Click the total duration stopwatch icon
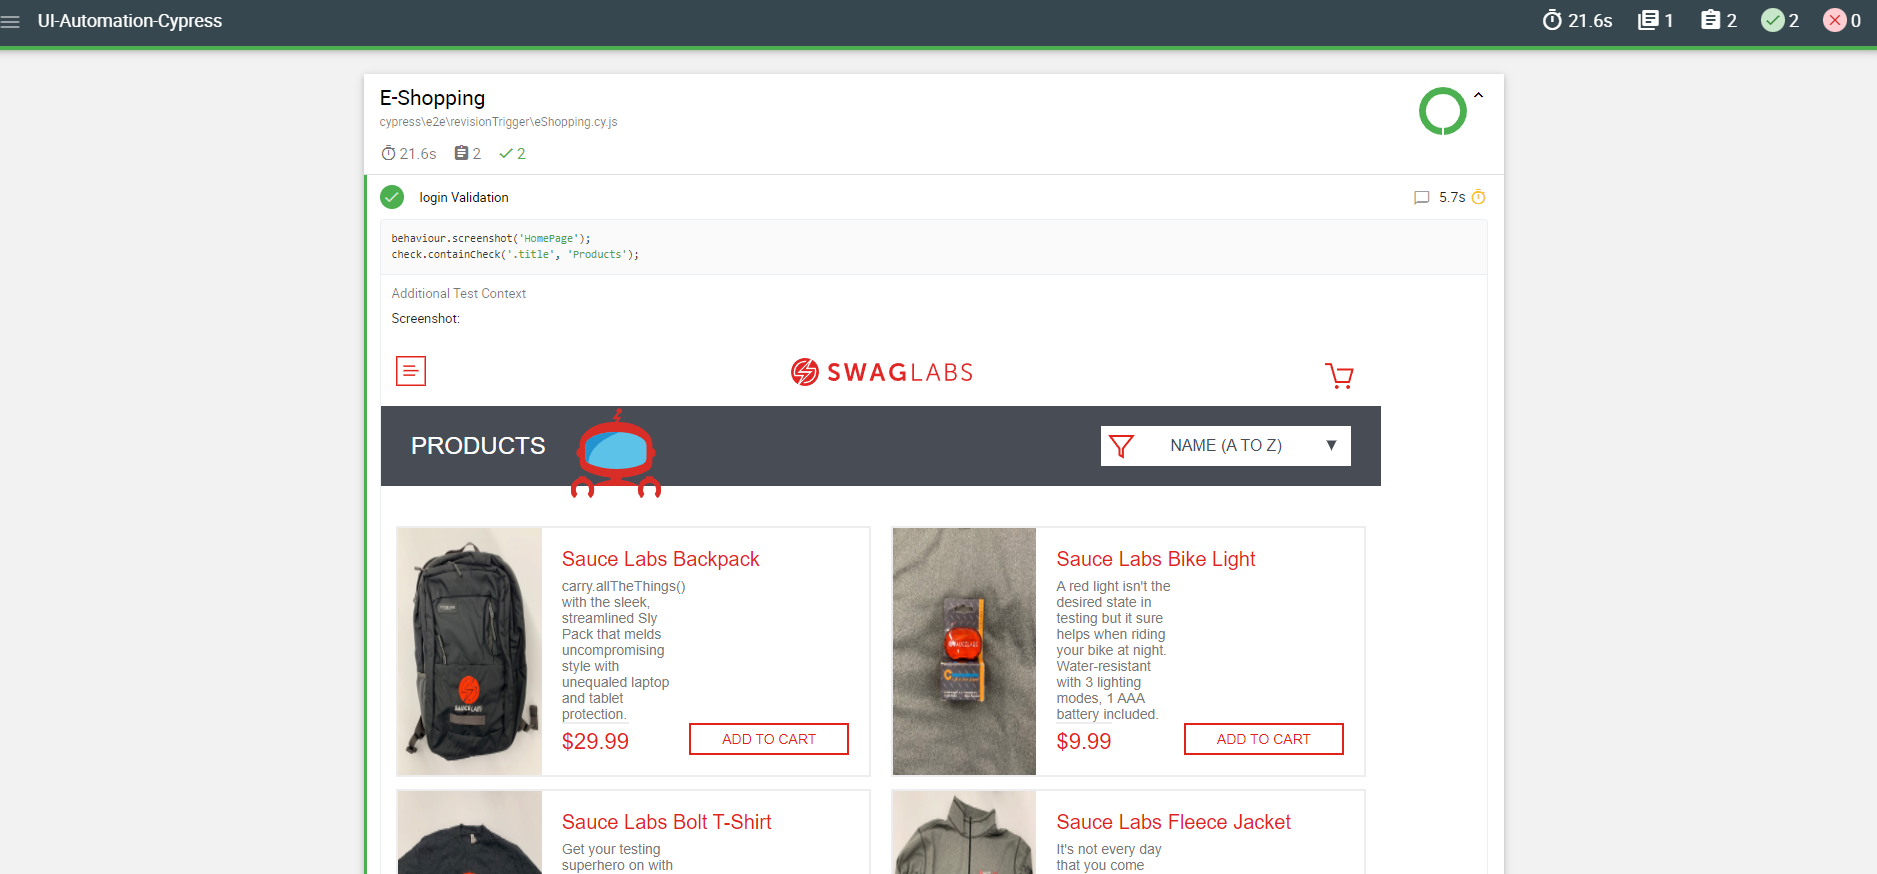 click(x=1552, y=20)
